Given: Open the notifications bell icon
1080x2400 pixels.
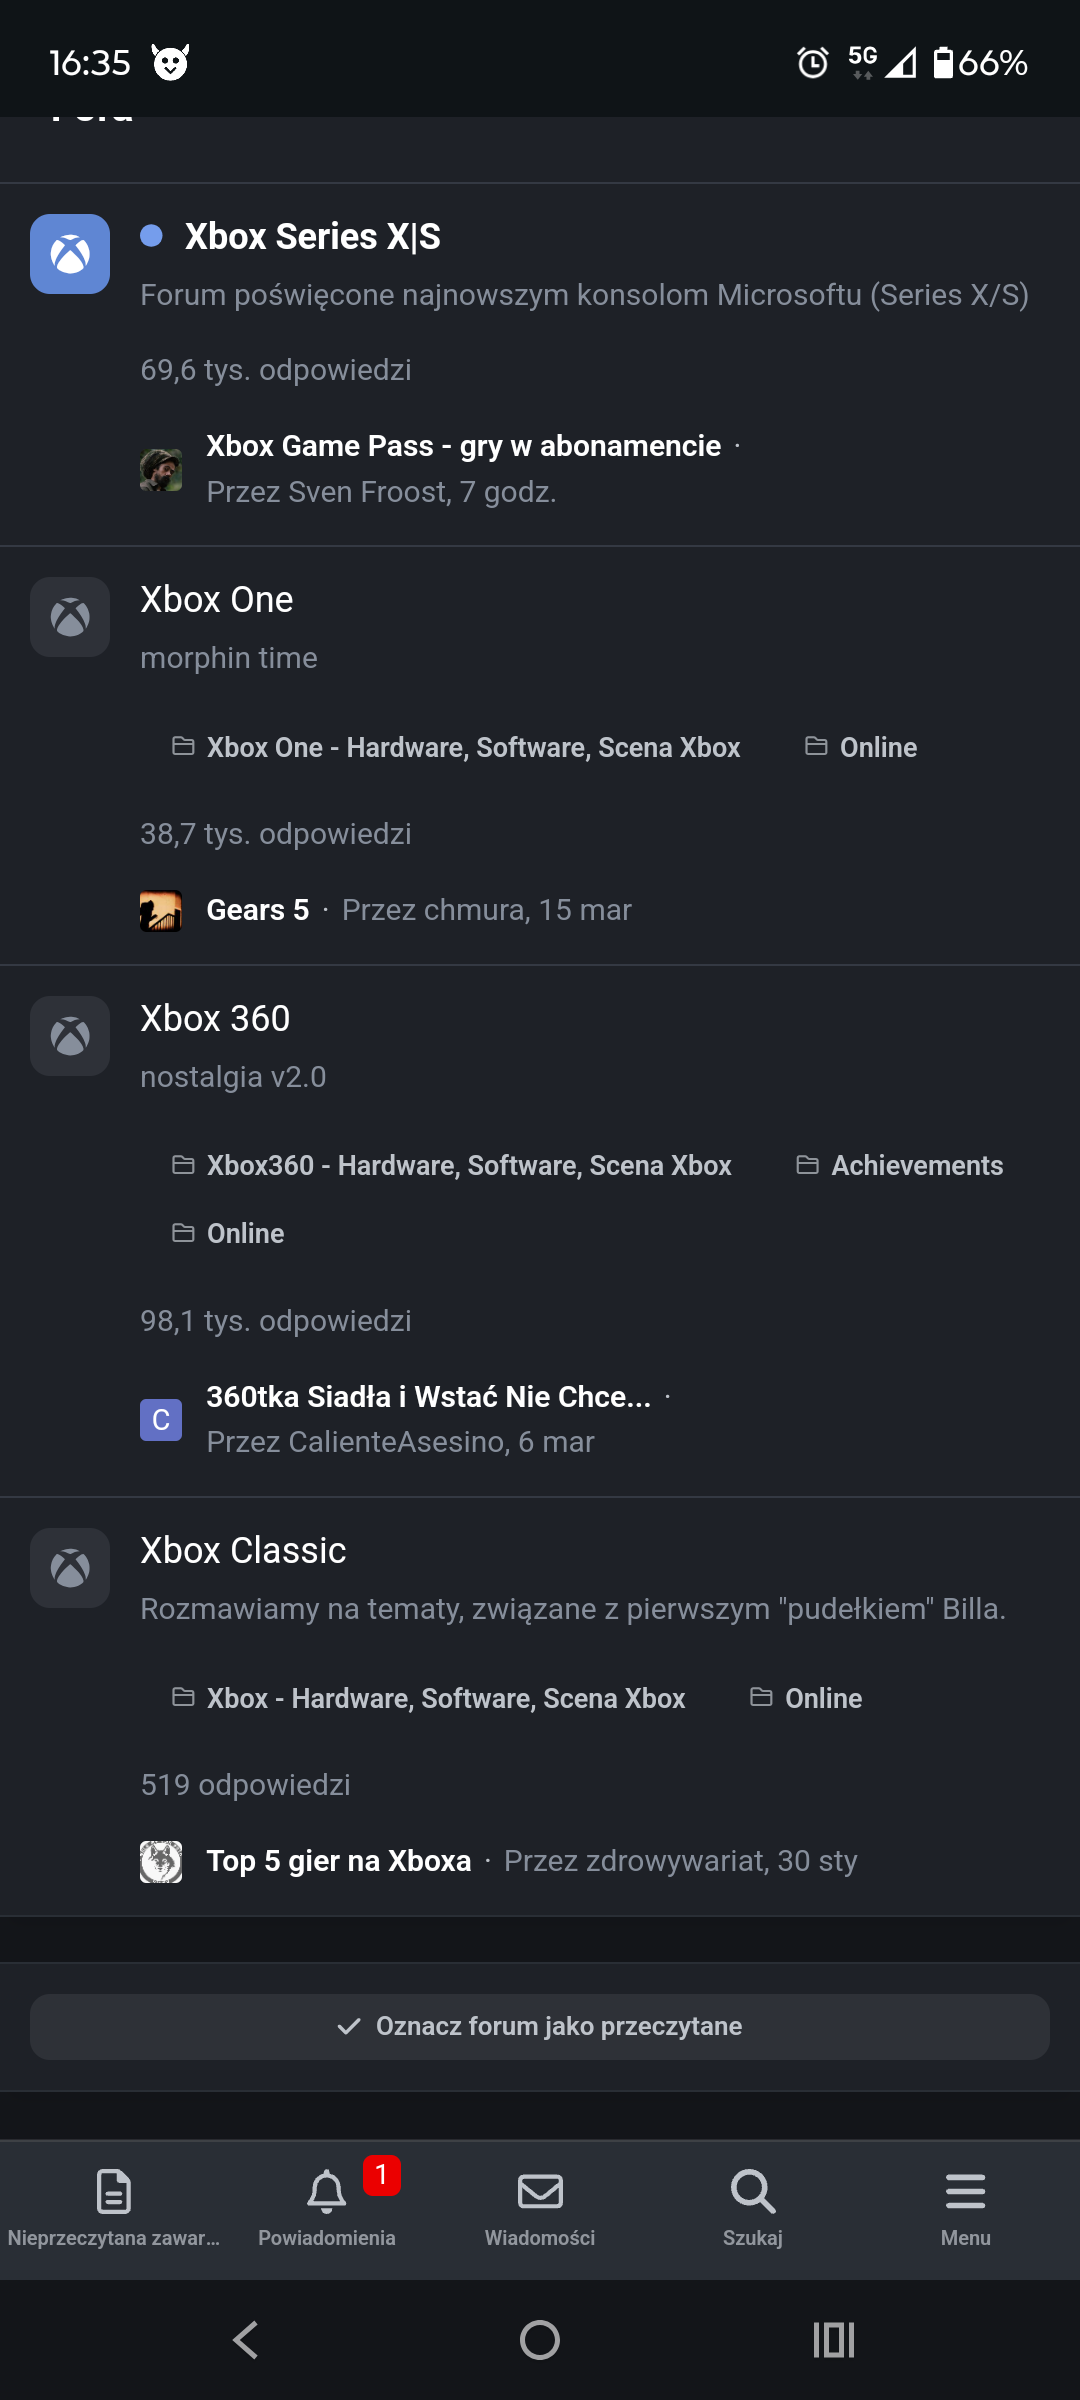Looking at the screenshot, I should tap(327, 2191).
